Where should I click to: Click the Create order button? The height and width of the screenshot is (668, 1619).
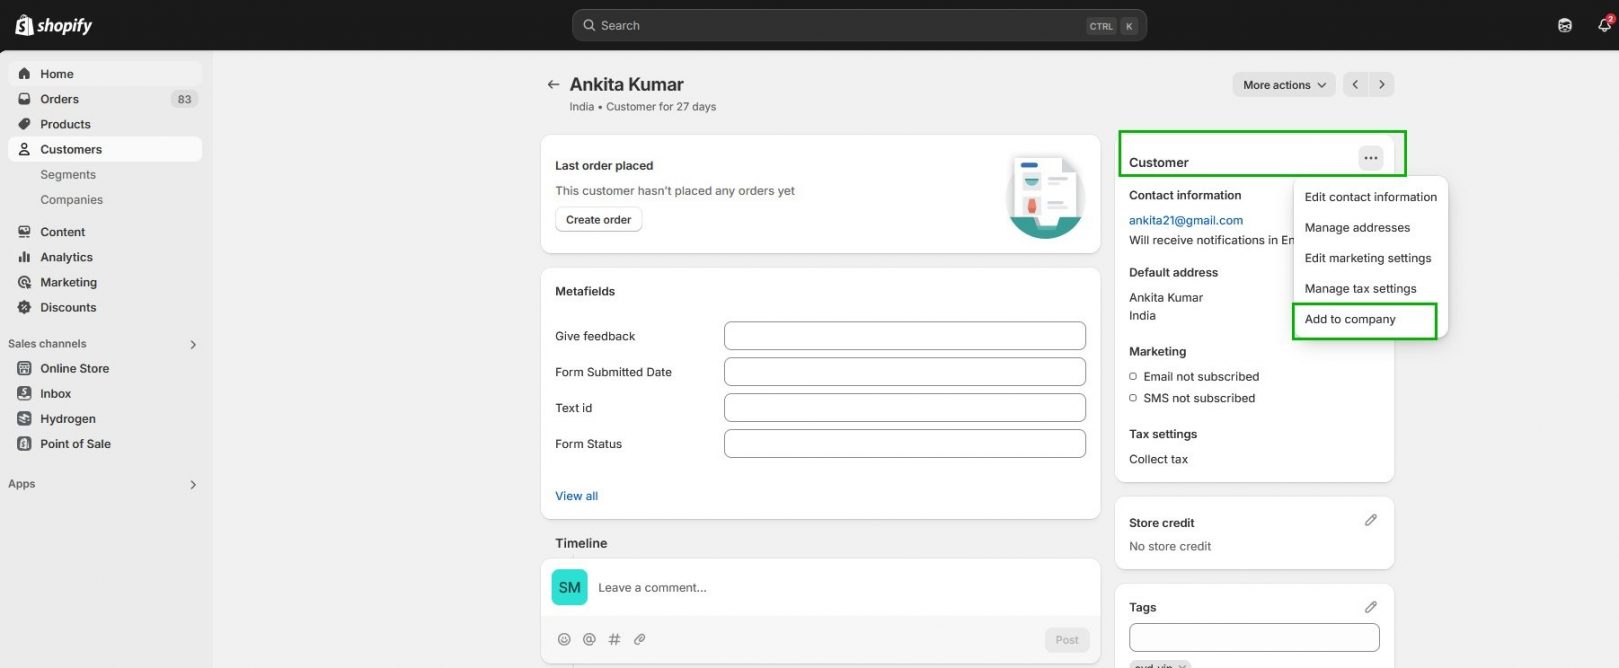pos(598,220)
